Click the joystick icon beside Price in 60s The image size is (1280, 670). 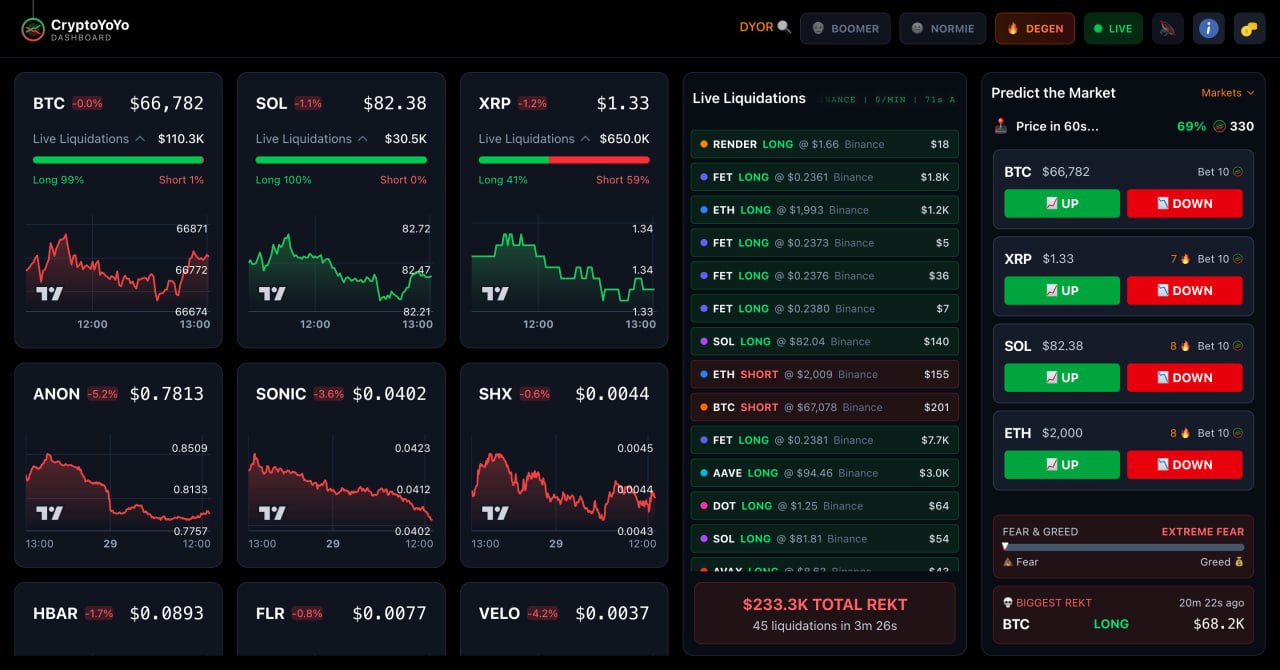pyautogui.click(x=1001, y=126)
